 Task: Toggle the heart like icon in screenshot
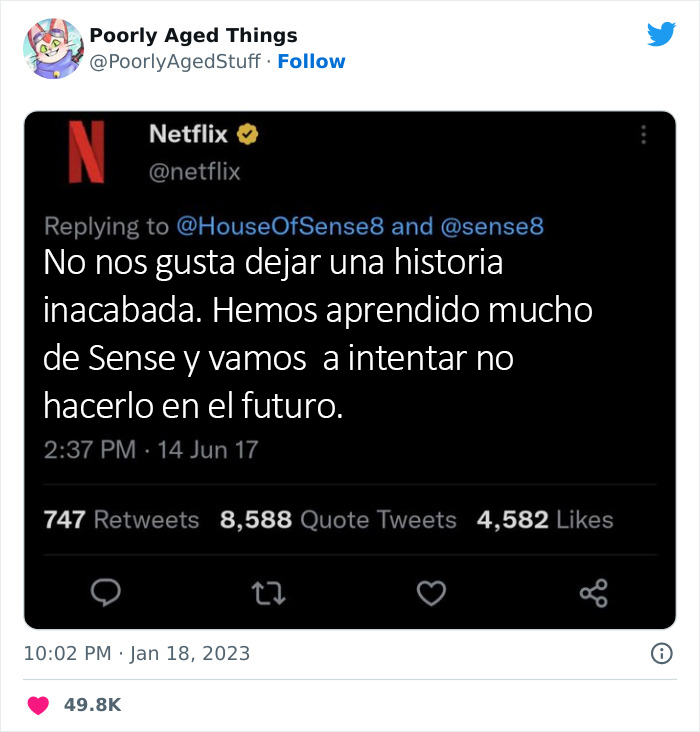[431, 593]
